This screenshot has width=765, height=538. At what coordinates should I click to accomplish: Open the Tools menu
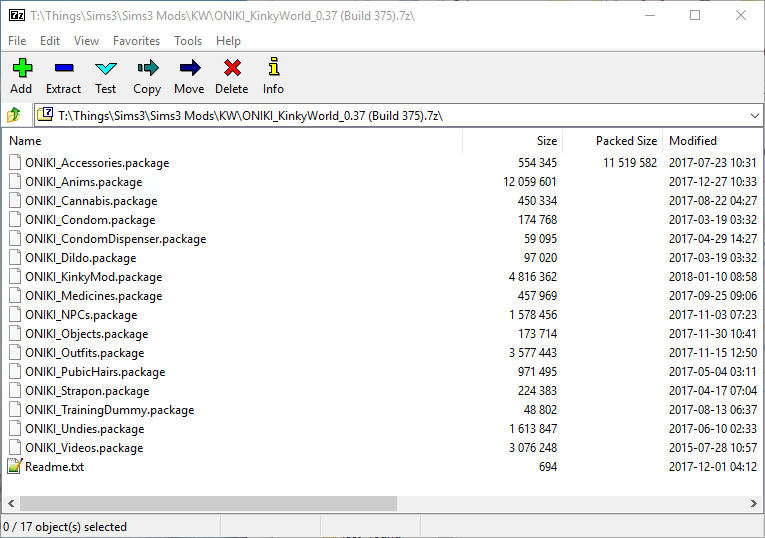click(188, 41)
